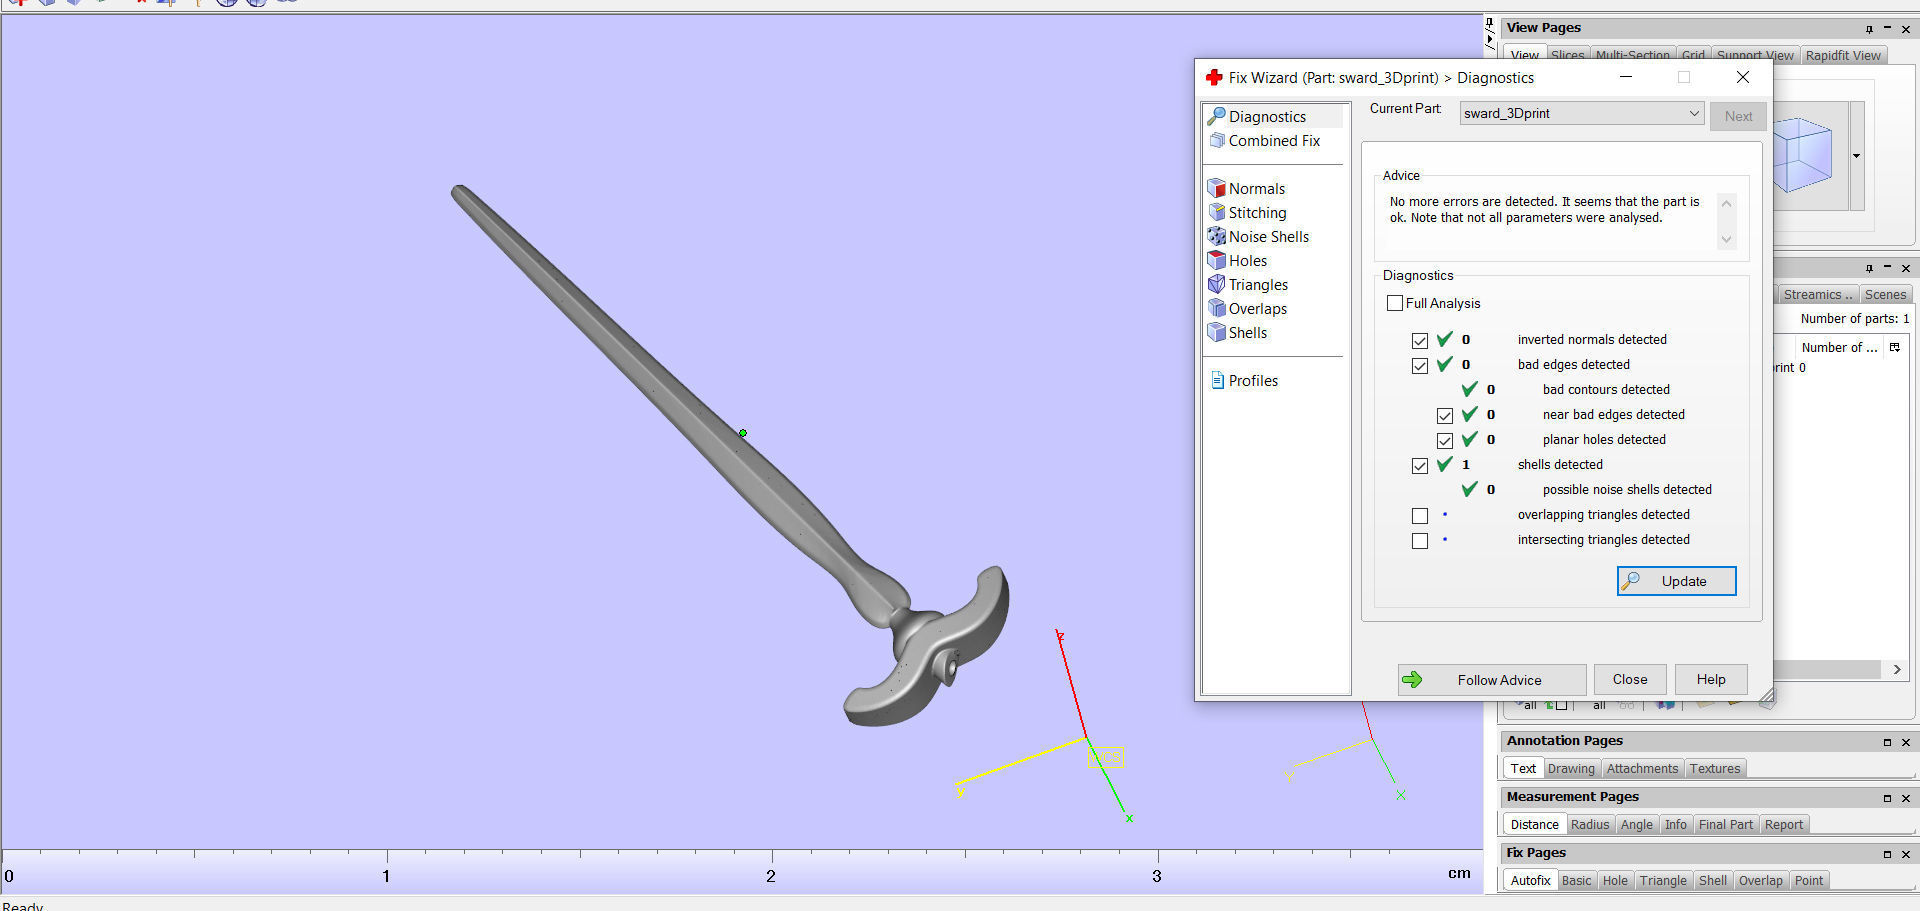Viewport: 1920px width, 911px height.
Task: Select Autofix tab in Fix Pages
Action: [x=1530, y=880]
